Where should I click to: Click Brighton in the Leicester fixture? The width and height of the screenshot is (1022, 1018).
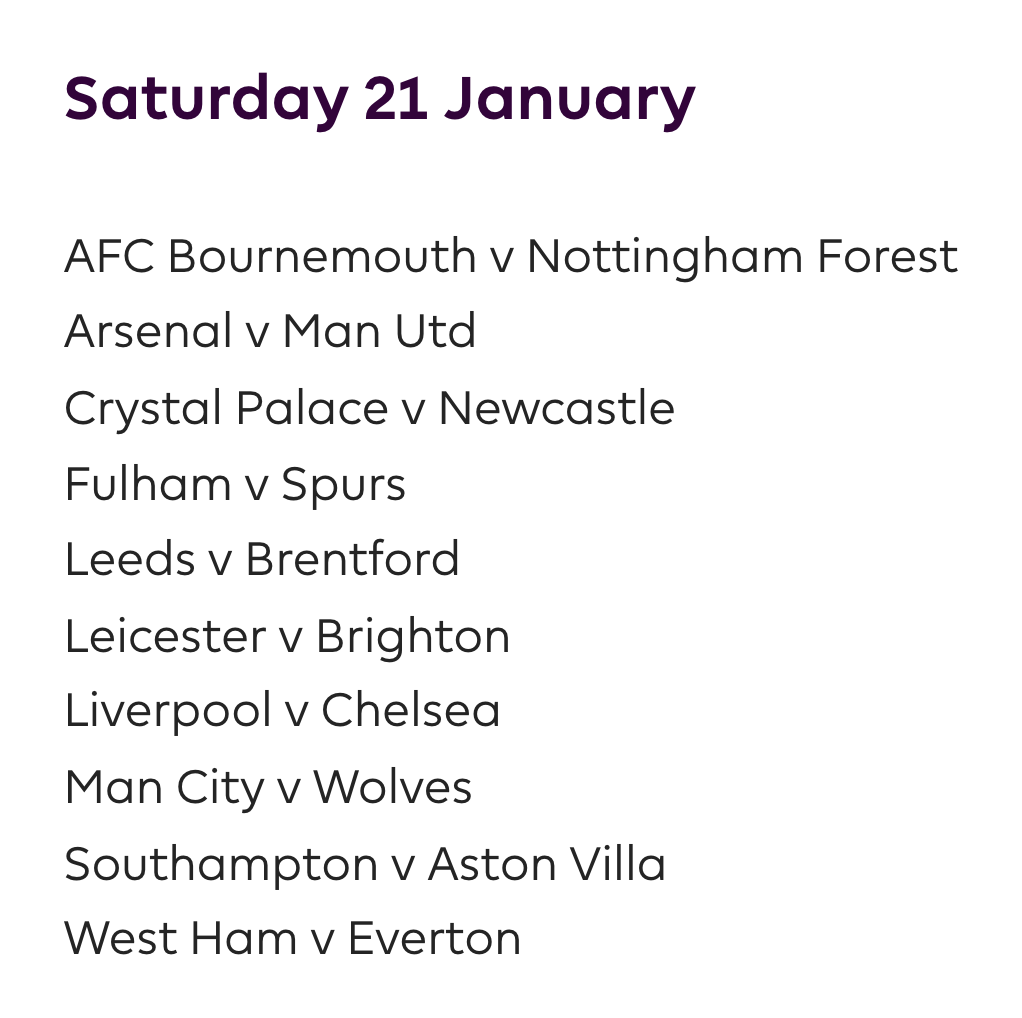point(412,636)
